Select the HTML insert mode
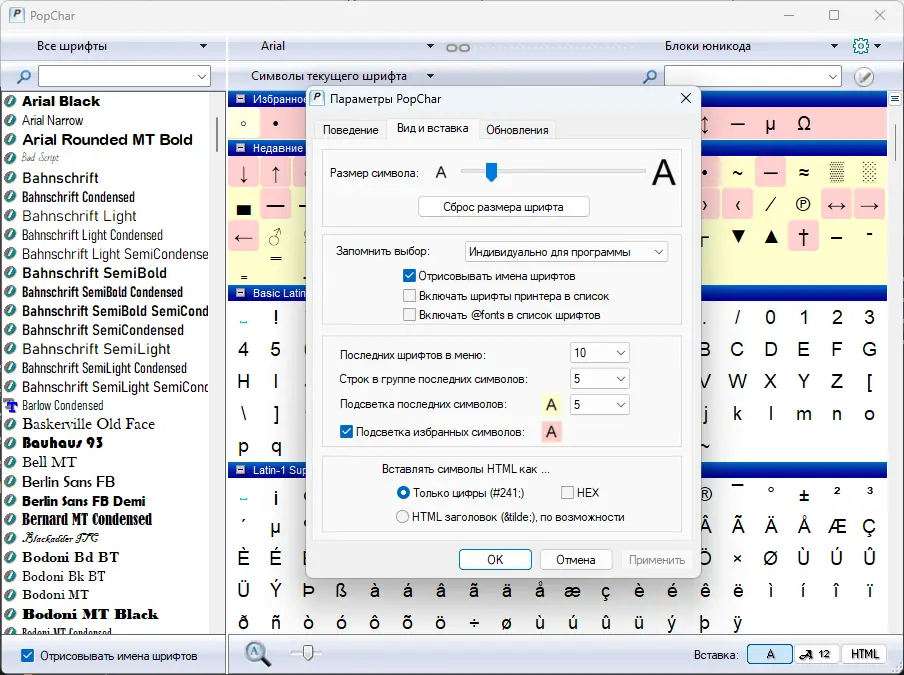Viewport: 904px width, 675px height. 864,654
